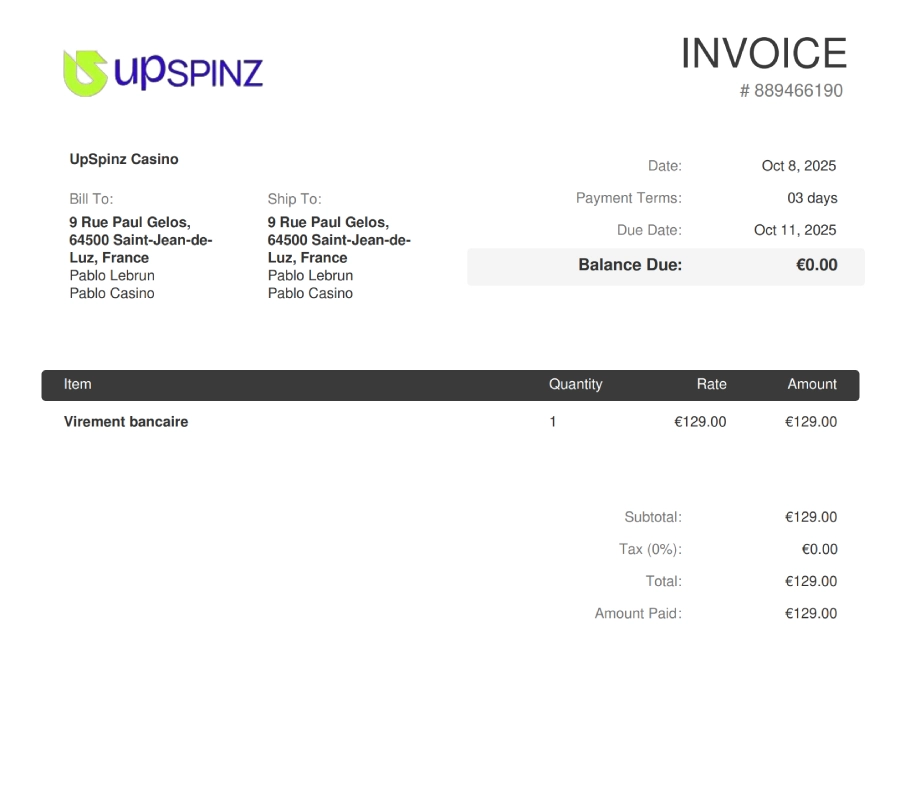Viewport: 900px width, 791px height.
Task: Click the UpSpinz Casino company name
Action: (x=124, y=159)
